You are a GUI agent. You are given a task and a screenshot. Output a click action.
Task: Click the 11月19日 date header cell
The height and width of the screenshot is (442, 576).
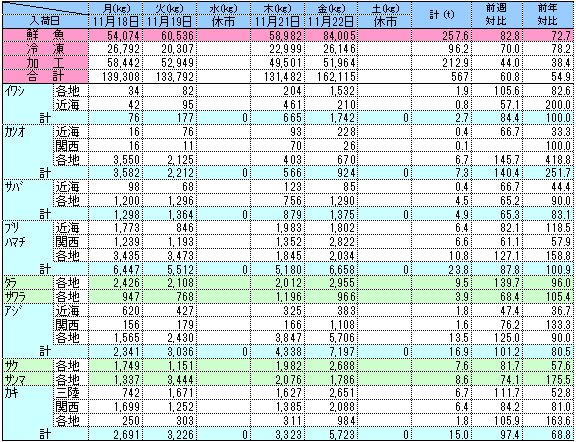[169, 21]
